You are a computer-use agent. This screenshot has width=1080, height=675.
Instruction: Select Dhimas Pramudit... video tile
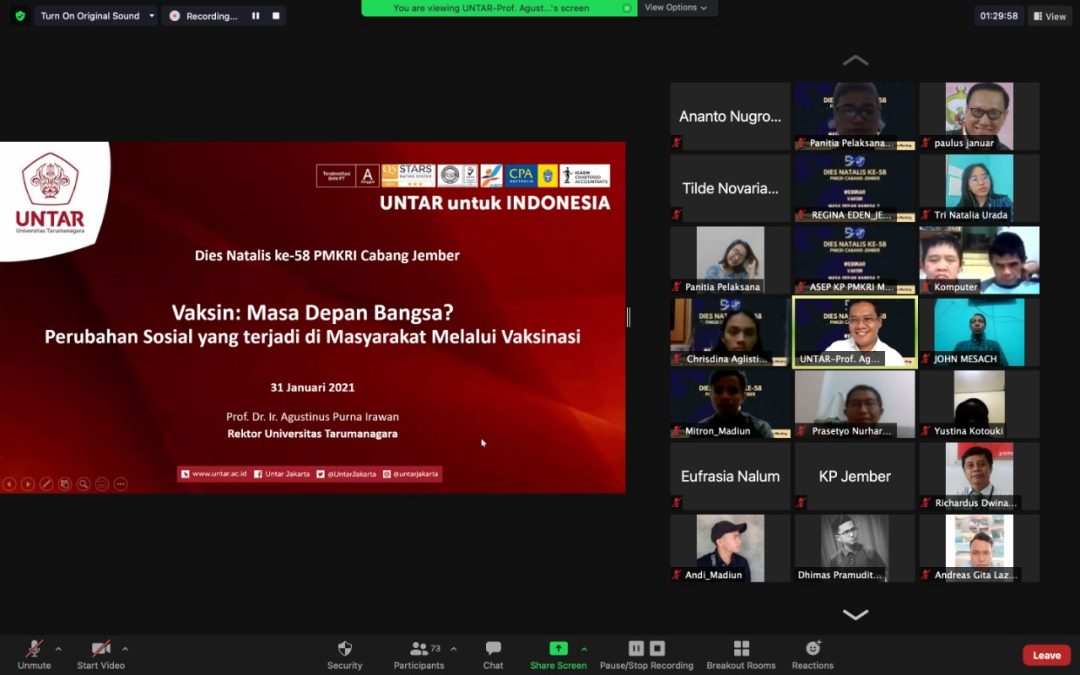pos(855,548)
